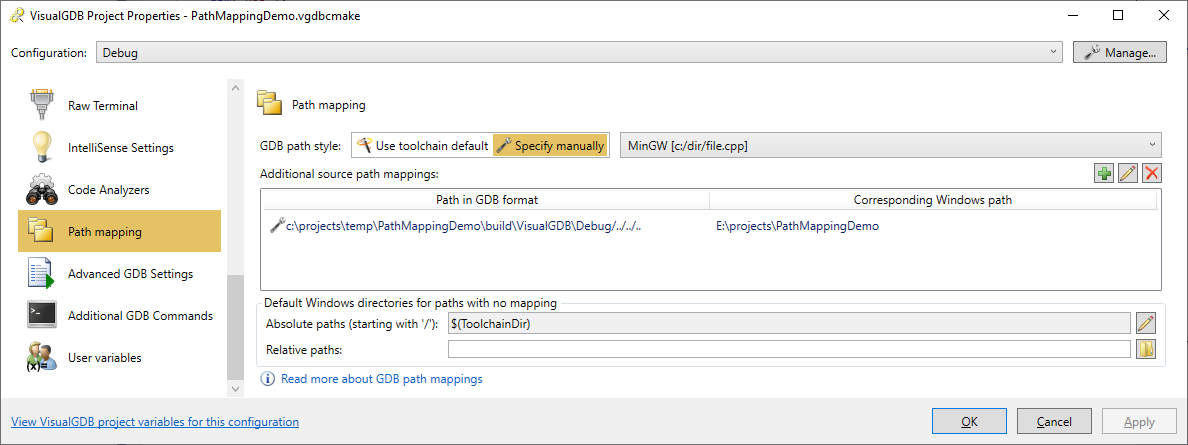The width and height of the screenshot is (1188, 445).
Task: Open the Configuration Debug dropdown
Action: tap(580, 53)
